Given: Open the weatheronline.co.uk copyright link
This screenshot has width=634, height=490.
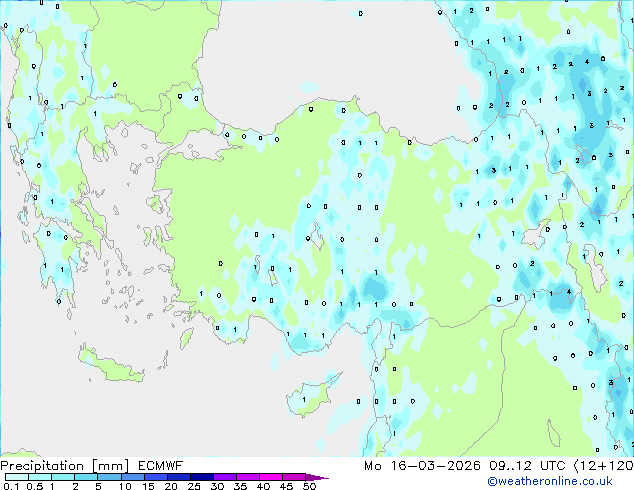Looking at the screenshot, I should pyautogui.click(x=550, y=481).
